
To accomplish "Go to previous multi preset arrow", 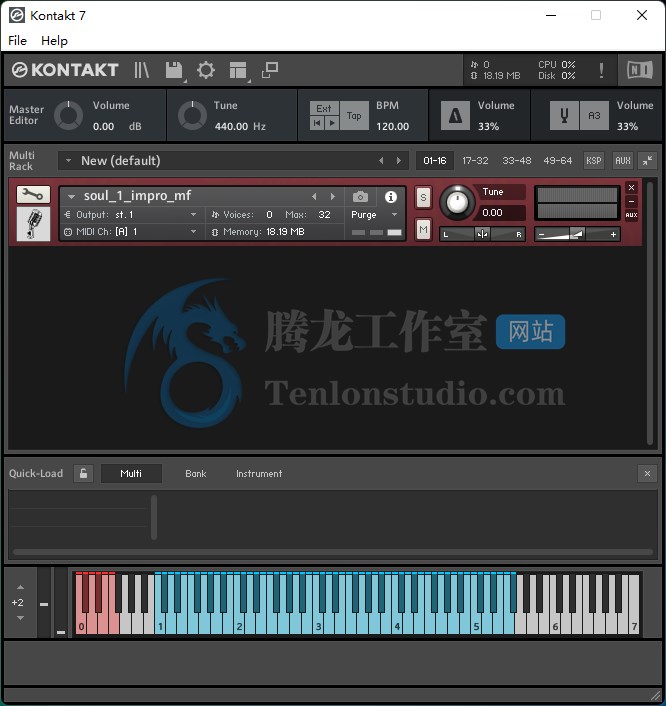I will (x=381, y=161).
